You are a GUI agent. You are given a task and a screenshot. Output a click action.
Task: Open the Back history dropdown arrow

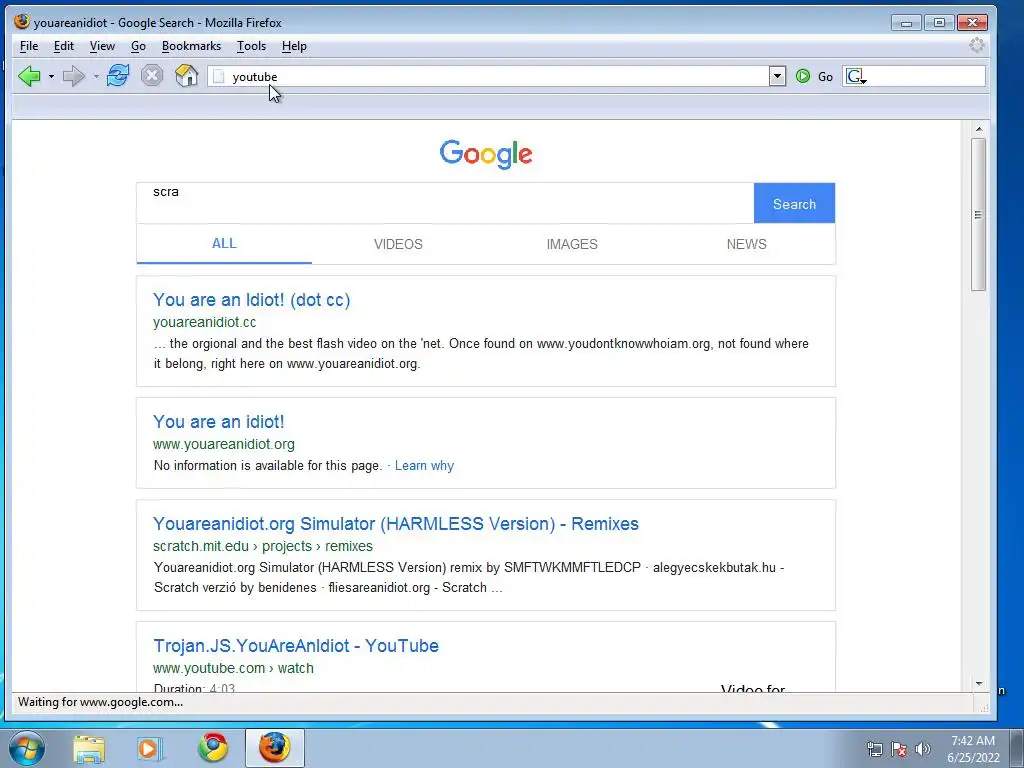[x=51, y=76]
